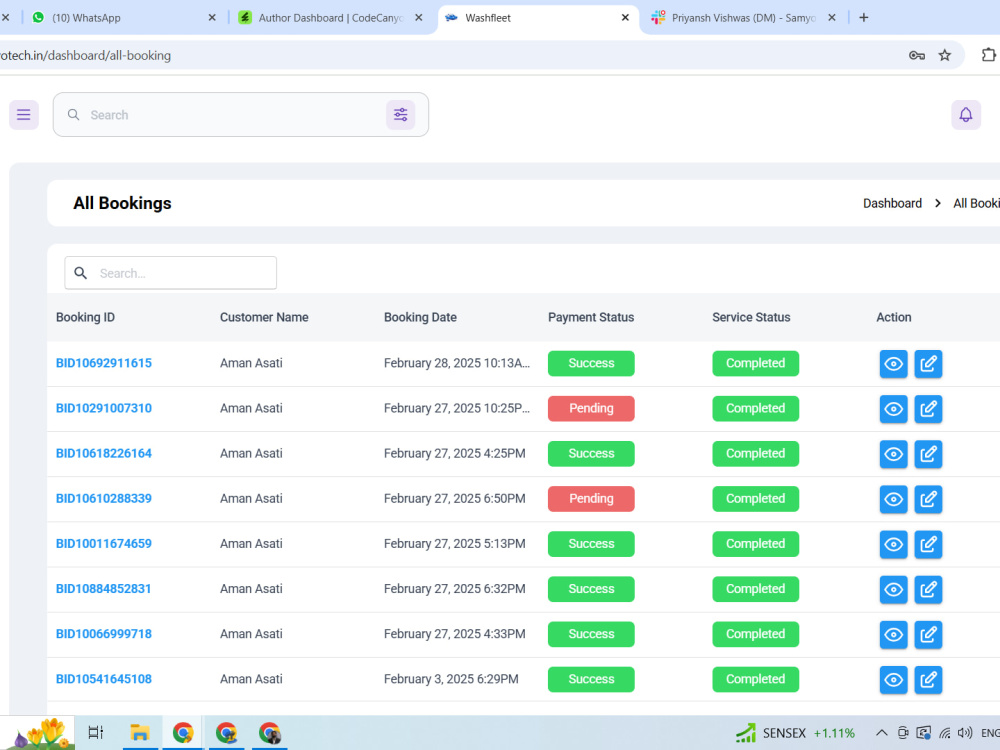Click Success badge for BID10692911615

point(591,363)
